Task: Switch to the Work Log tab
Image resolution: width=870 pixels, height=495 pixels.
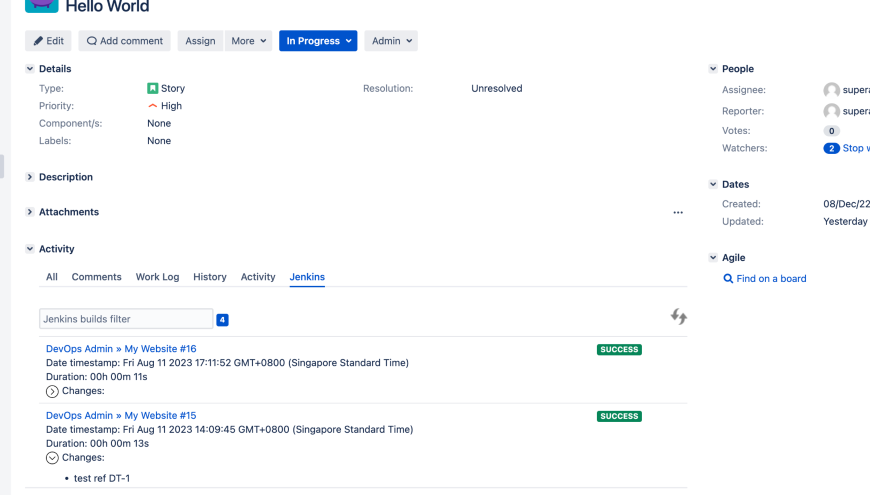Action: point(157,277)
